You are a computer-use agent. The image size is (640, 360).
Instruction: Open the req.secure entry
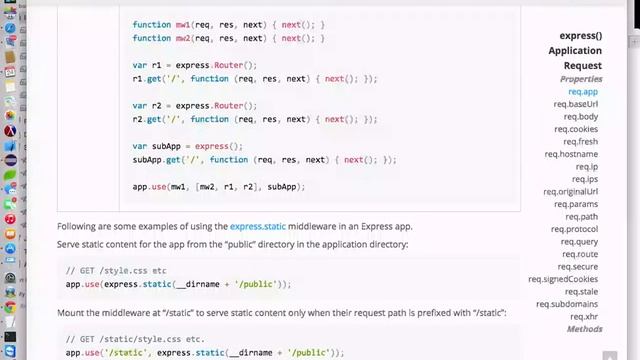point(578,267)
